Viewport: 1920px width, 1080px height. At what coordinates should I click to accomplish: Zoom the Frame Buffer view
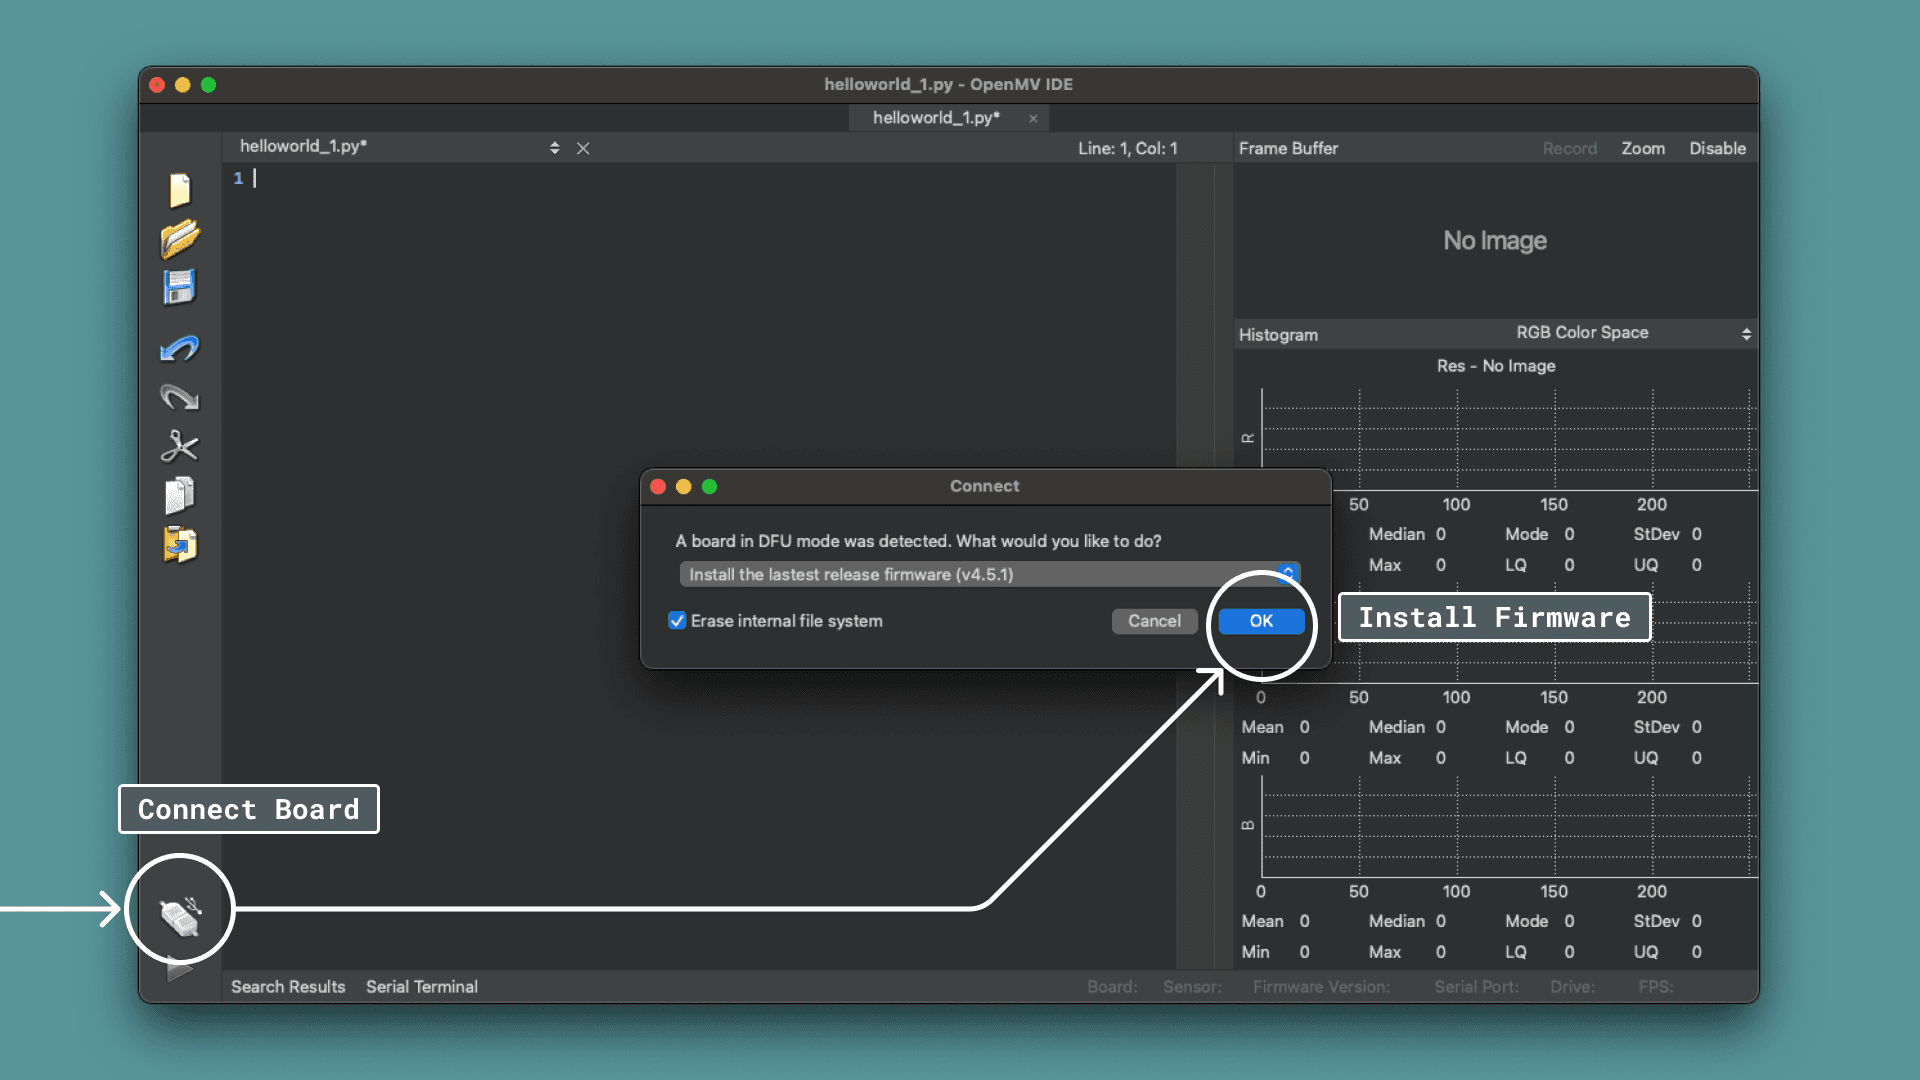click(1643, 148)
